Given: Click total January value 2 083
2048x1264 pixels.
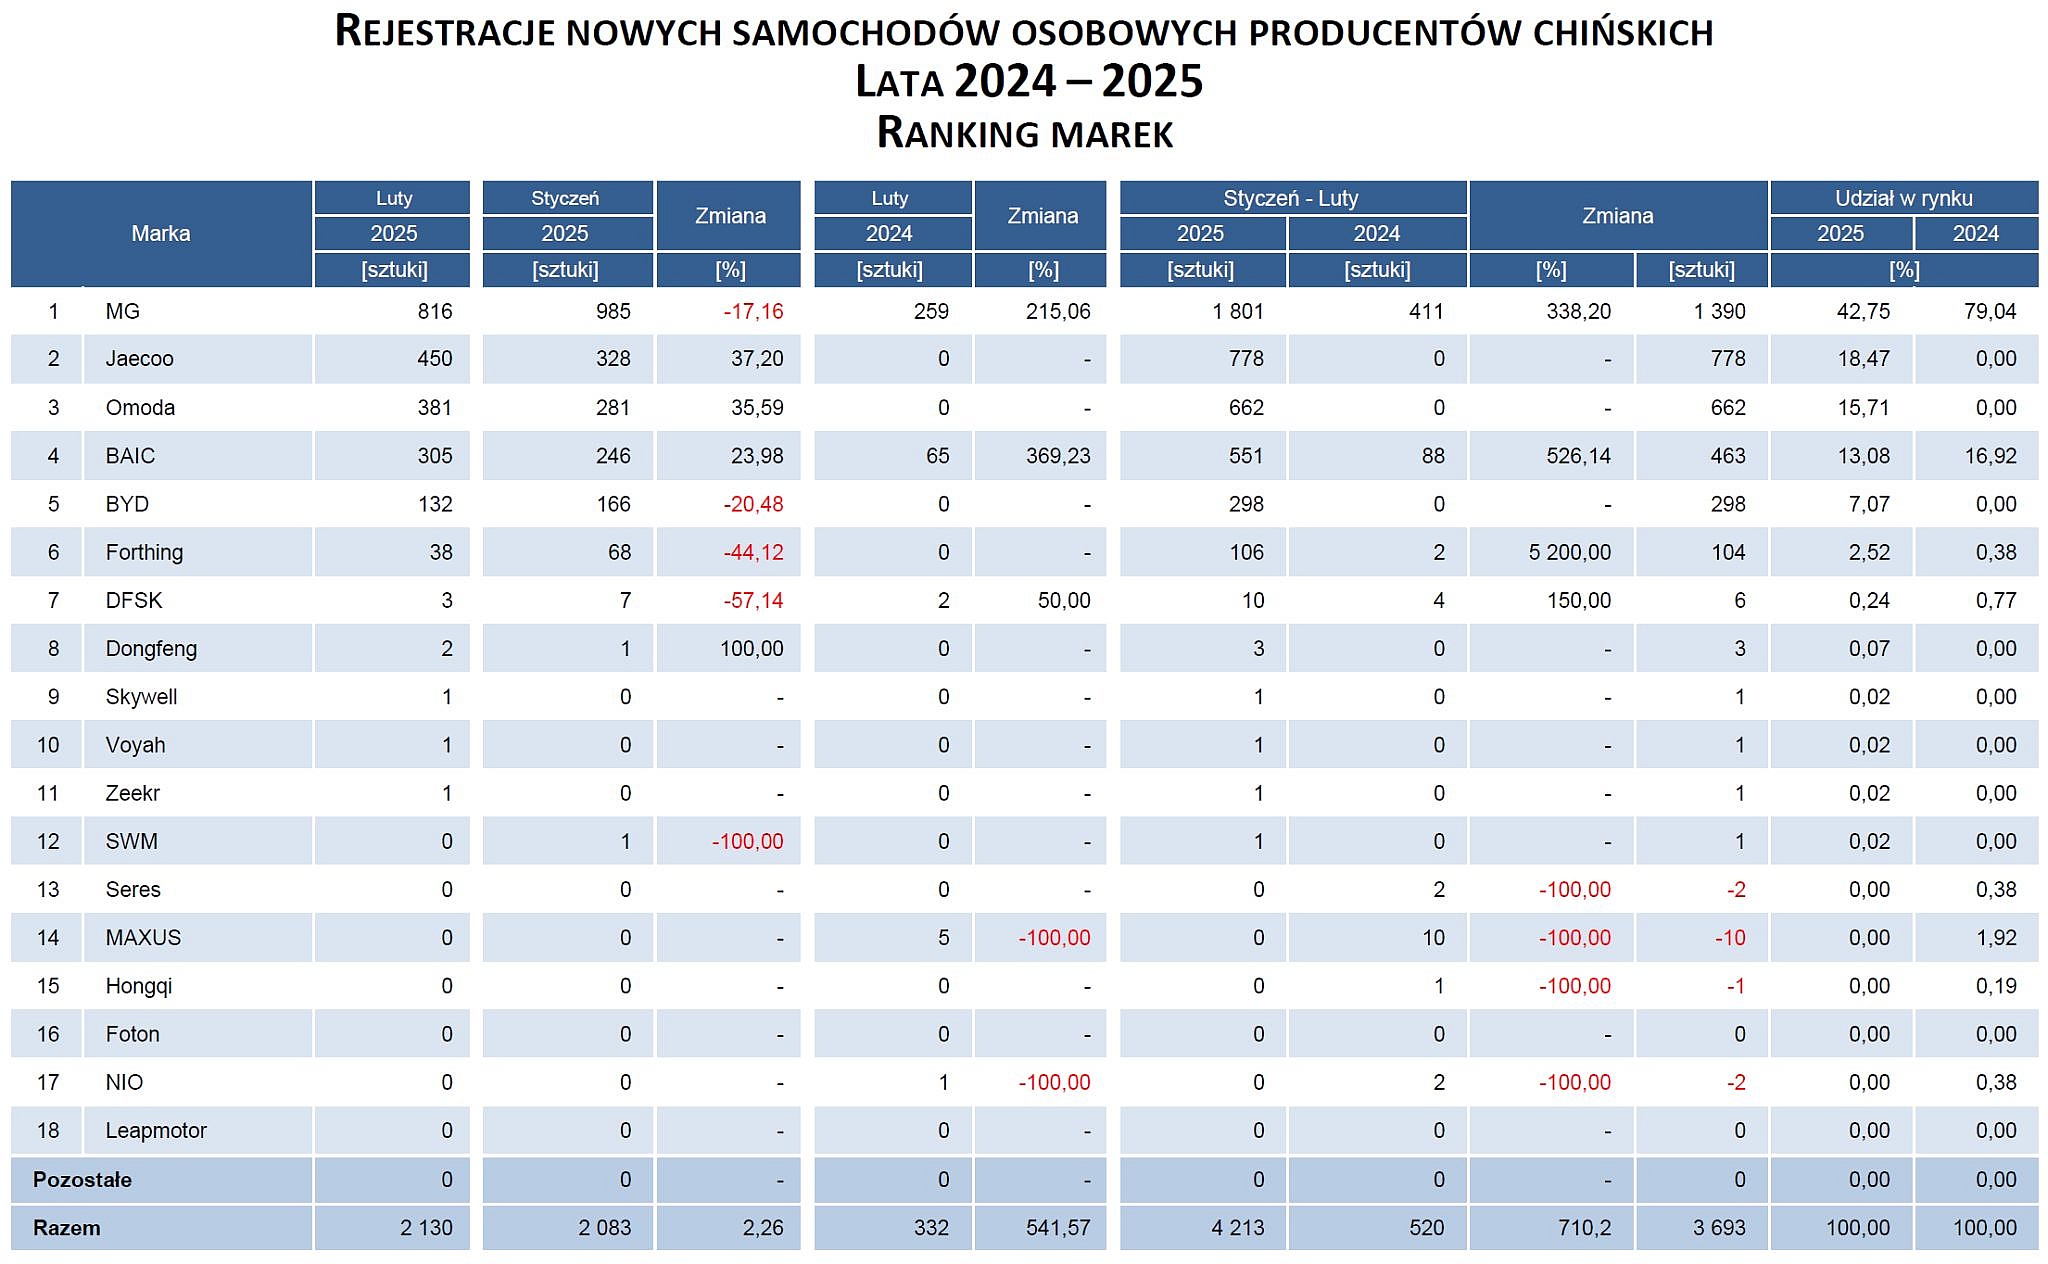Looking at the screenshot, I should [x=604, y=1227].
